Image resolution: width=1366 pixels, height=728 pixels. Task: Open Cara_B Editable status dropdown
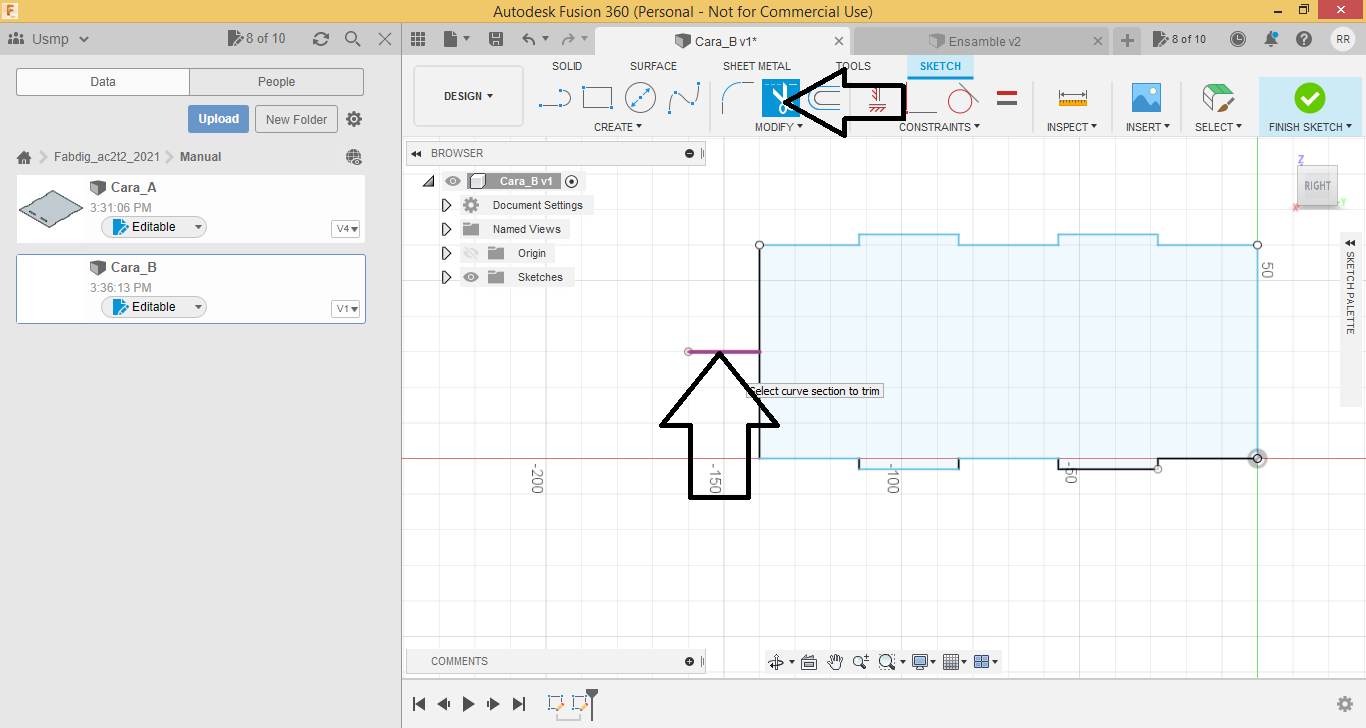tap(154, 307)
